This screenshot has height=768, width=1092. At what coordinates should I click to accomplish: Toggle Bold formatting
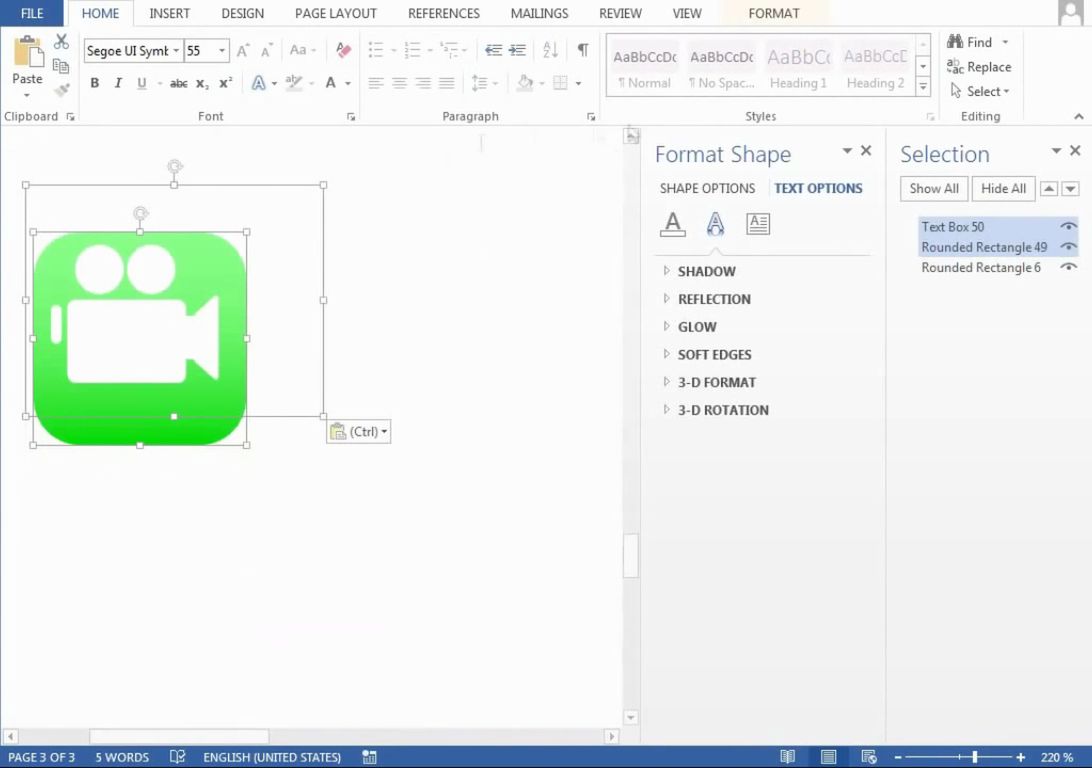tap(95, 83)
